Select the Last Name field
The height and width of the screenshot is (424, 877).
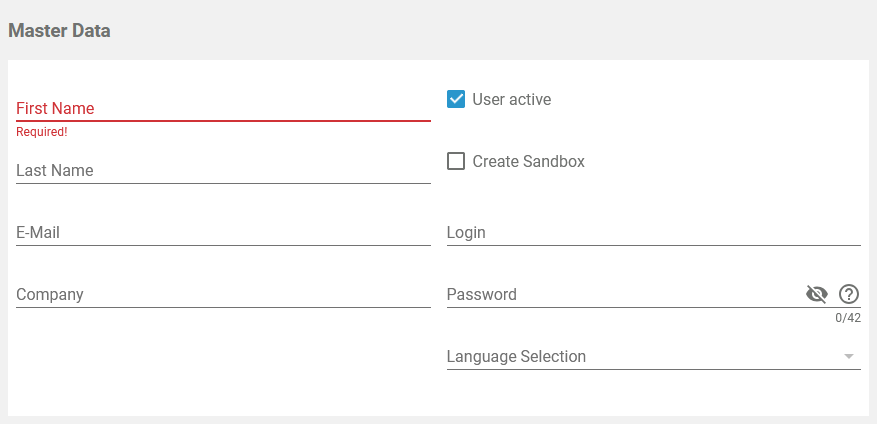point(223,171)
